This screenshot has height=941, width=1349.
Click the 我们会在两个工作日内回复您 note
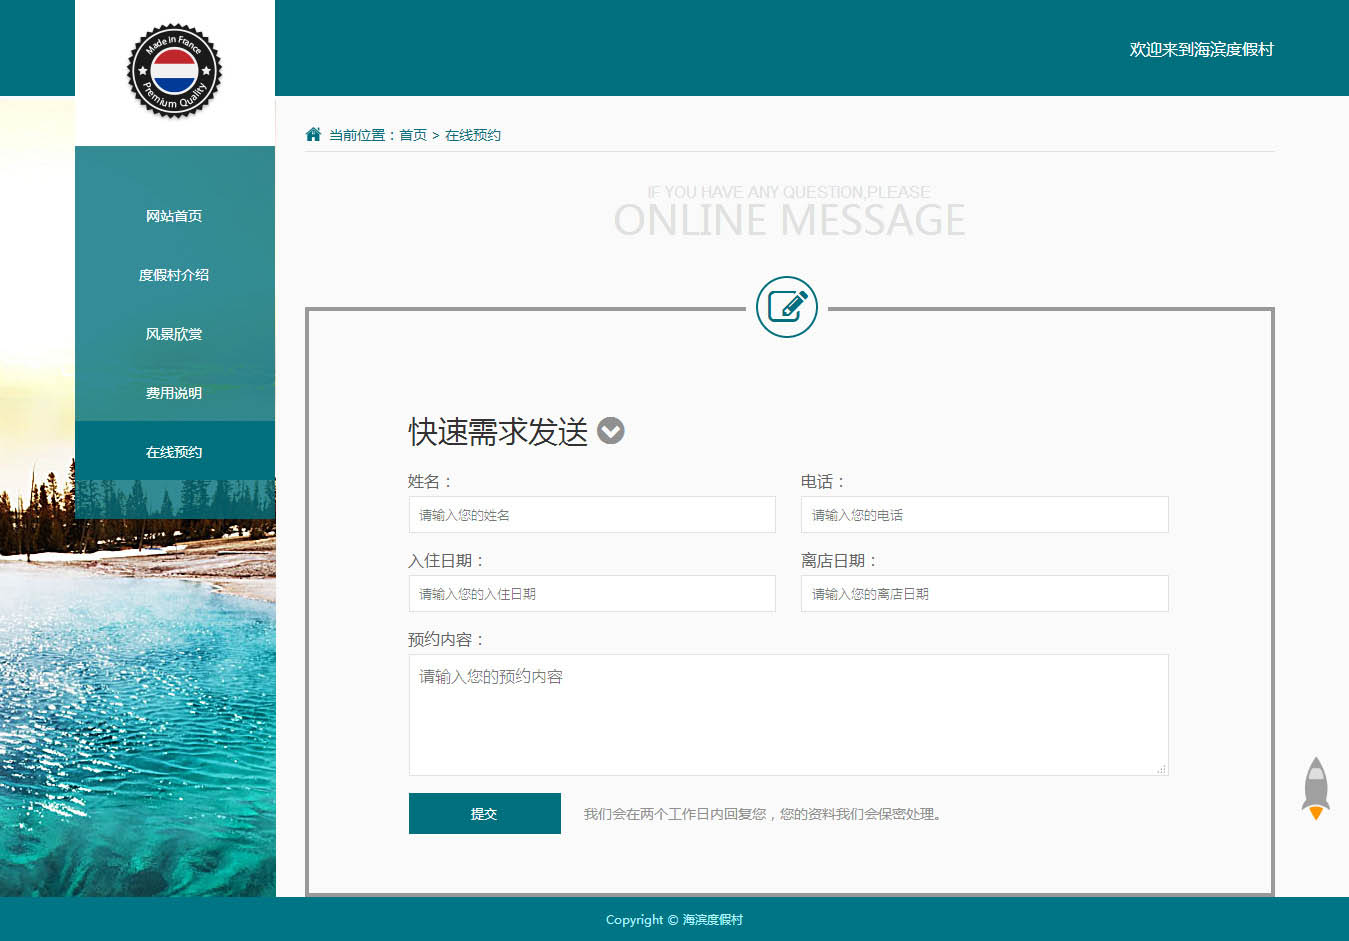point(763,814)
